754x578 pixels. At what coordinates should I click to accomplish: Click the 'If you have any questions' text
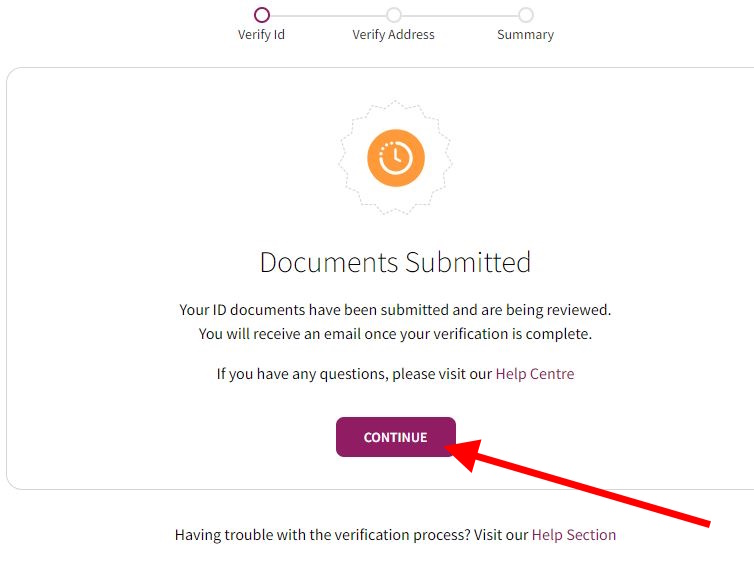point(354,374)
